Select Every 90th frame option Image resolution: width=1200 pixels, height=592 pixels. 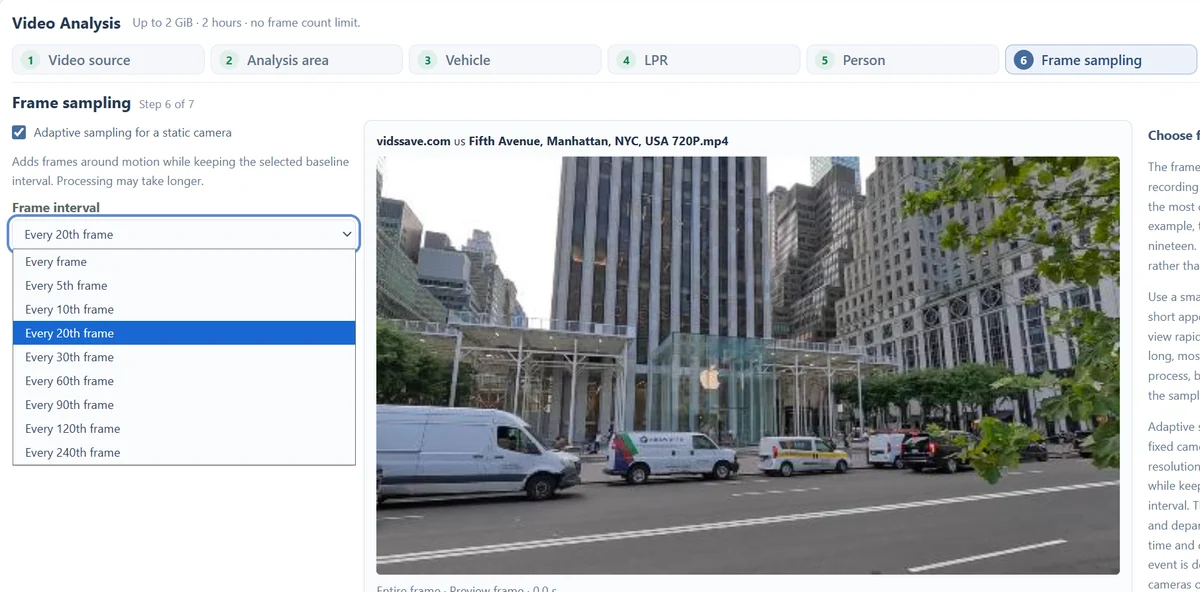pyautogui.click(x=184, y=405)
